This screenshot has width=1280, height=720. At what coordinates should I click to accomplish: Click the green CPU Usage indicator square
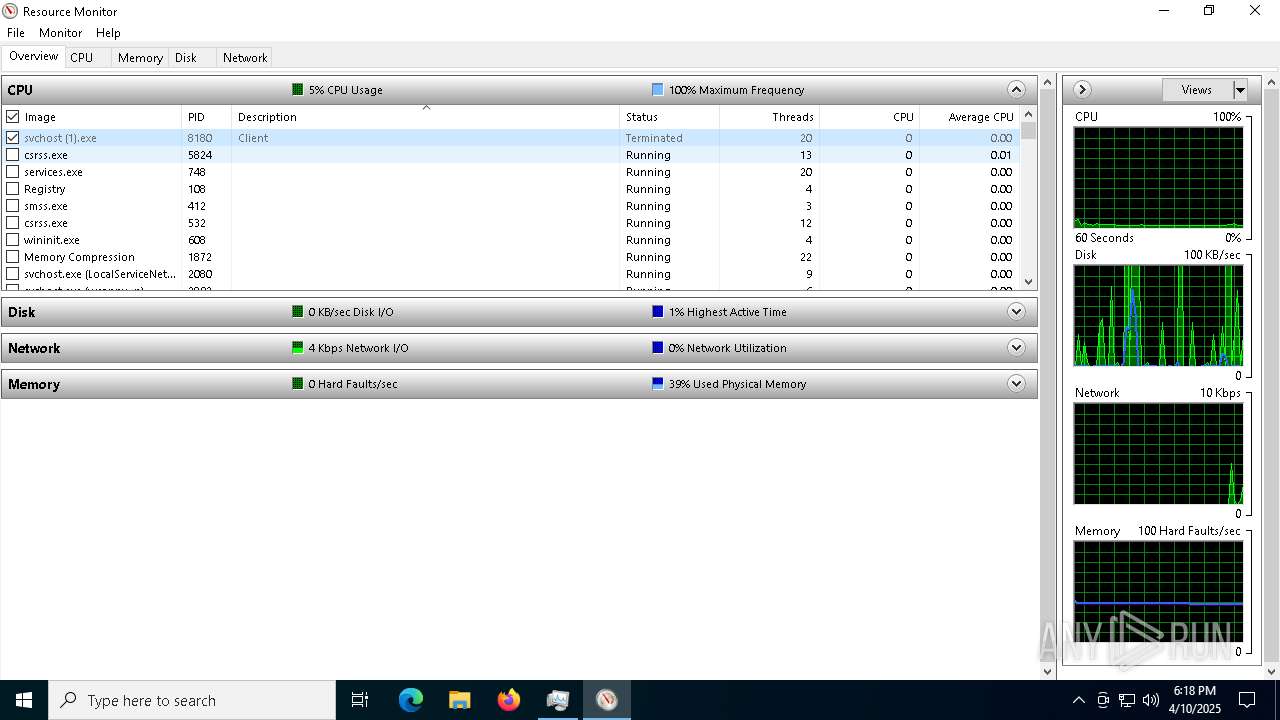pyautogui.click(x=297, y=89)
